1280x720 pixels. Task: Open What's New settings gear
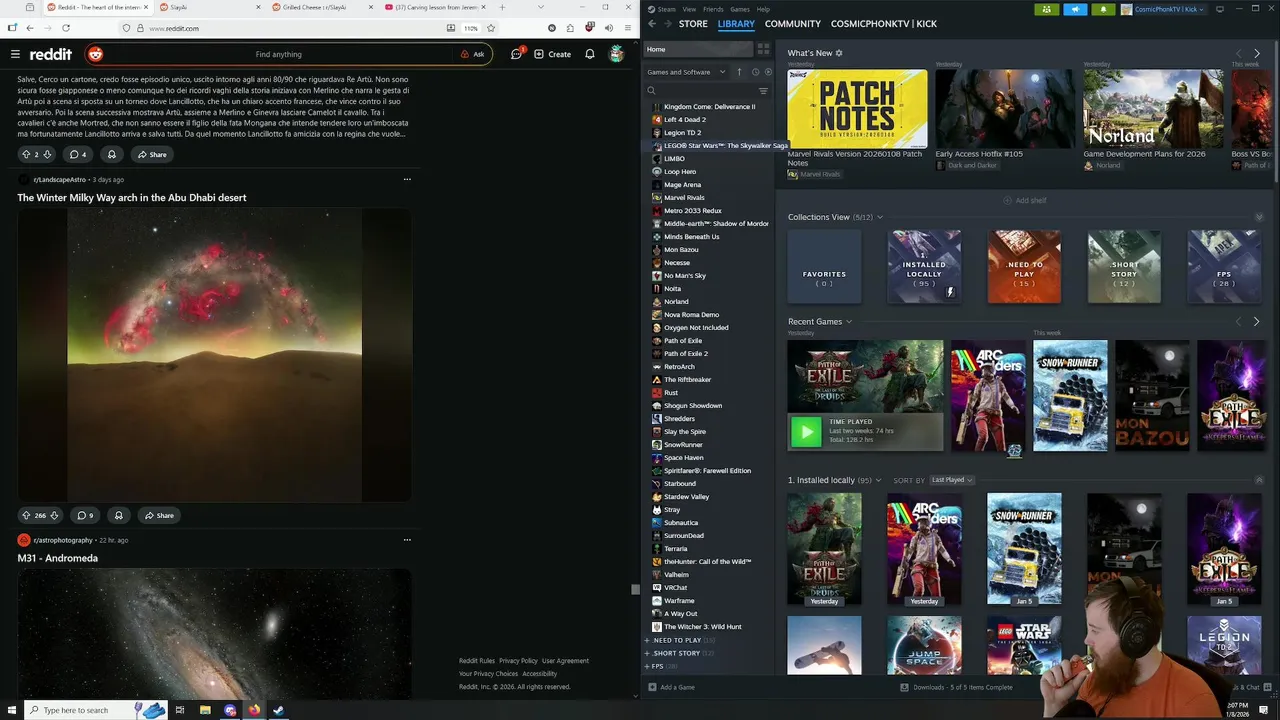coord(839,53)
